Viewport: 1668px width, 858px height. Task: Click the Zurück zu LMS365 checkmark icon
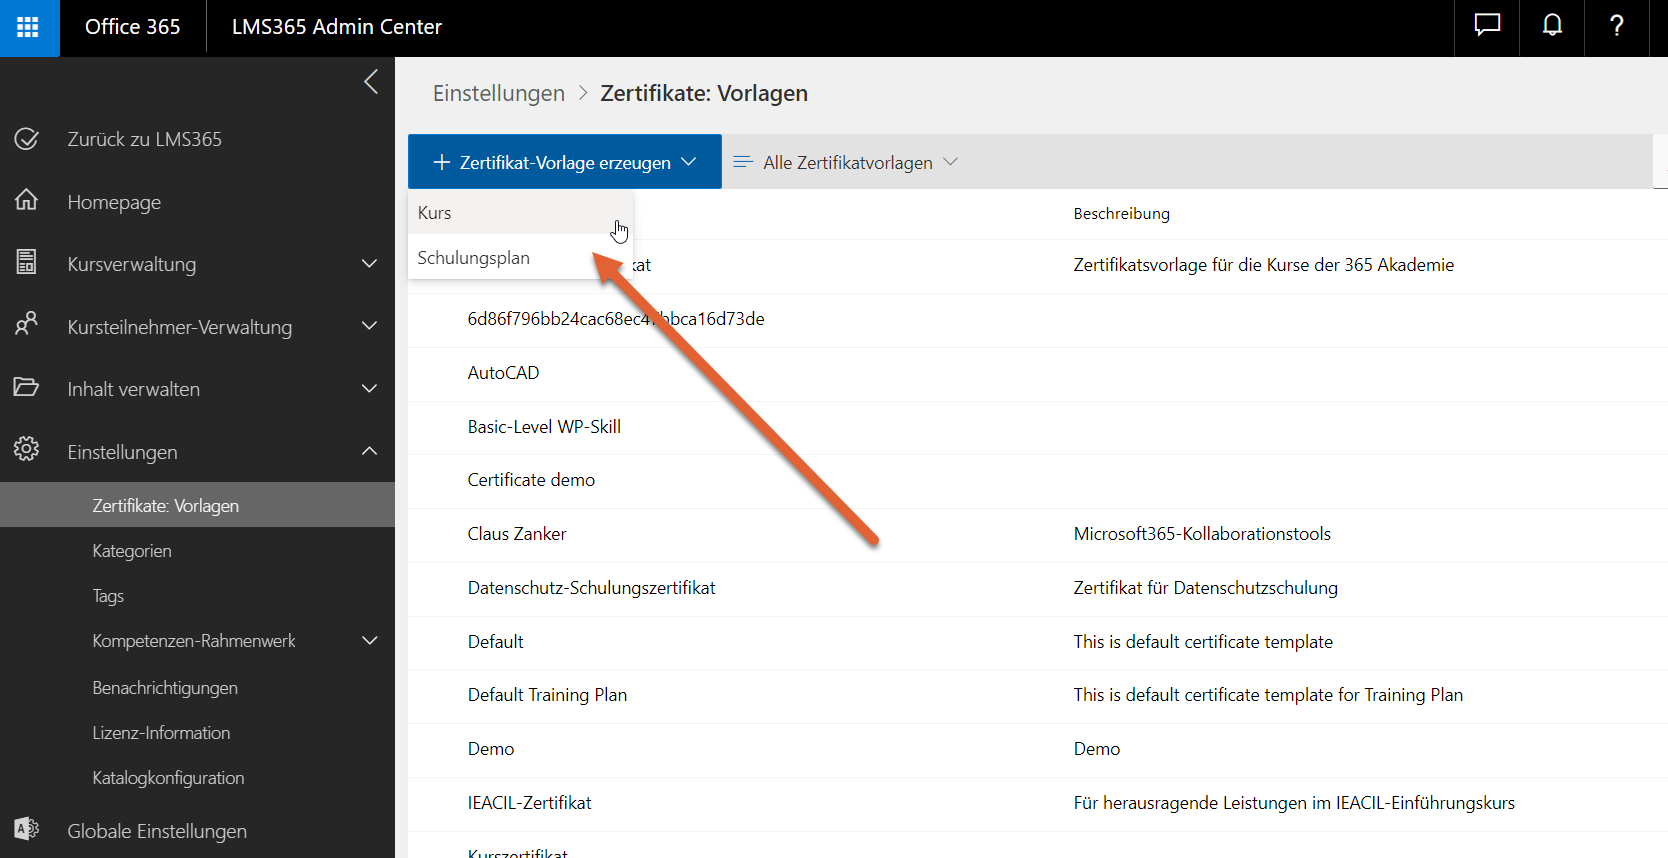pyautogui.click(x=27, y=139)
